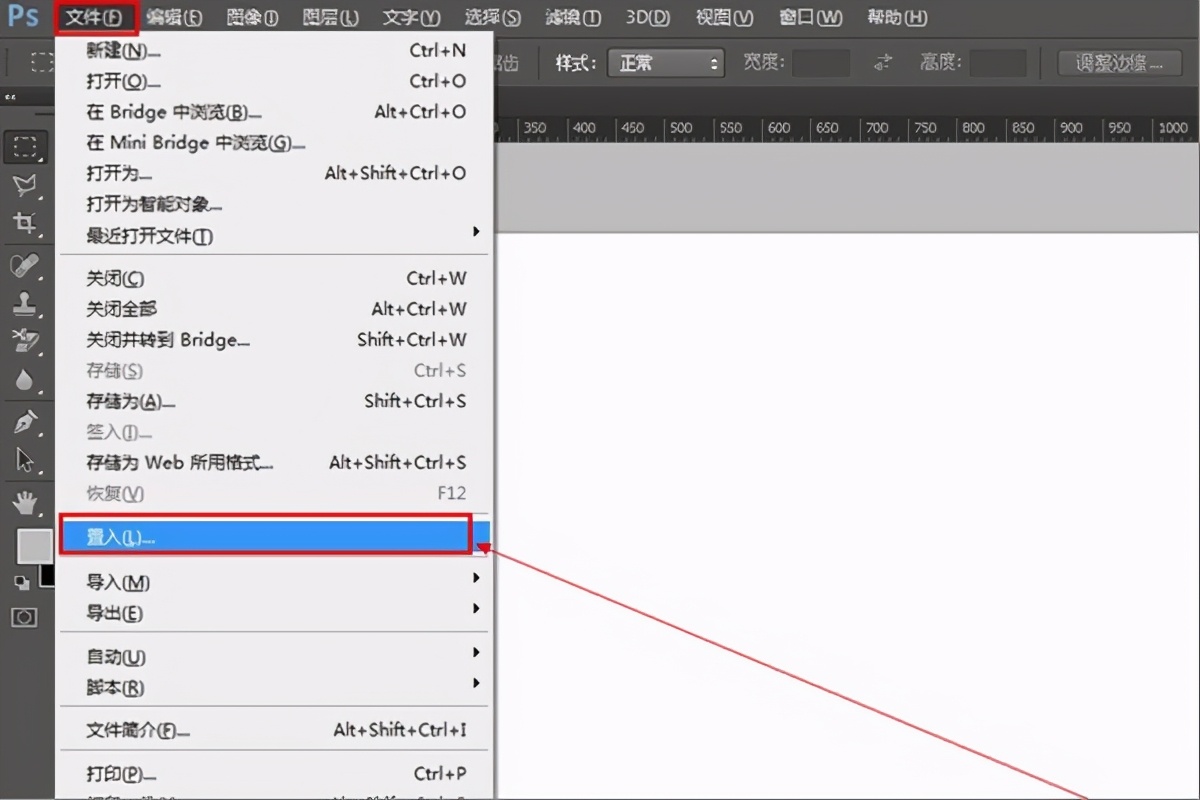This screenshot has width=1200, height=800.
Task: Click the foreground color swatch
Action: 34,546
